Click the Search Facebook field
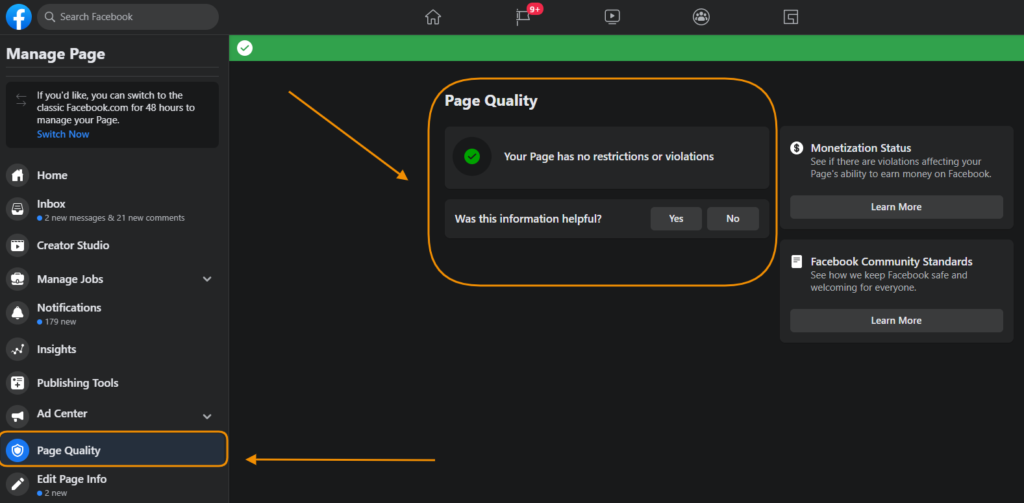The height and width of the screenshot is (503, 1024). point(128,17)
